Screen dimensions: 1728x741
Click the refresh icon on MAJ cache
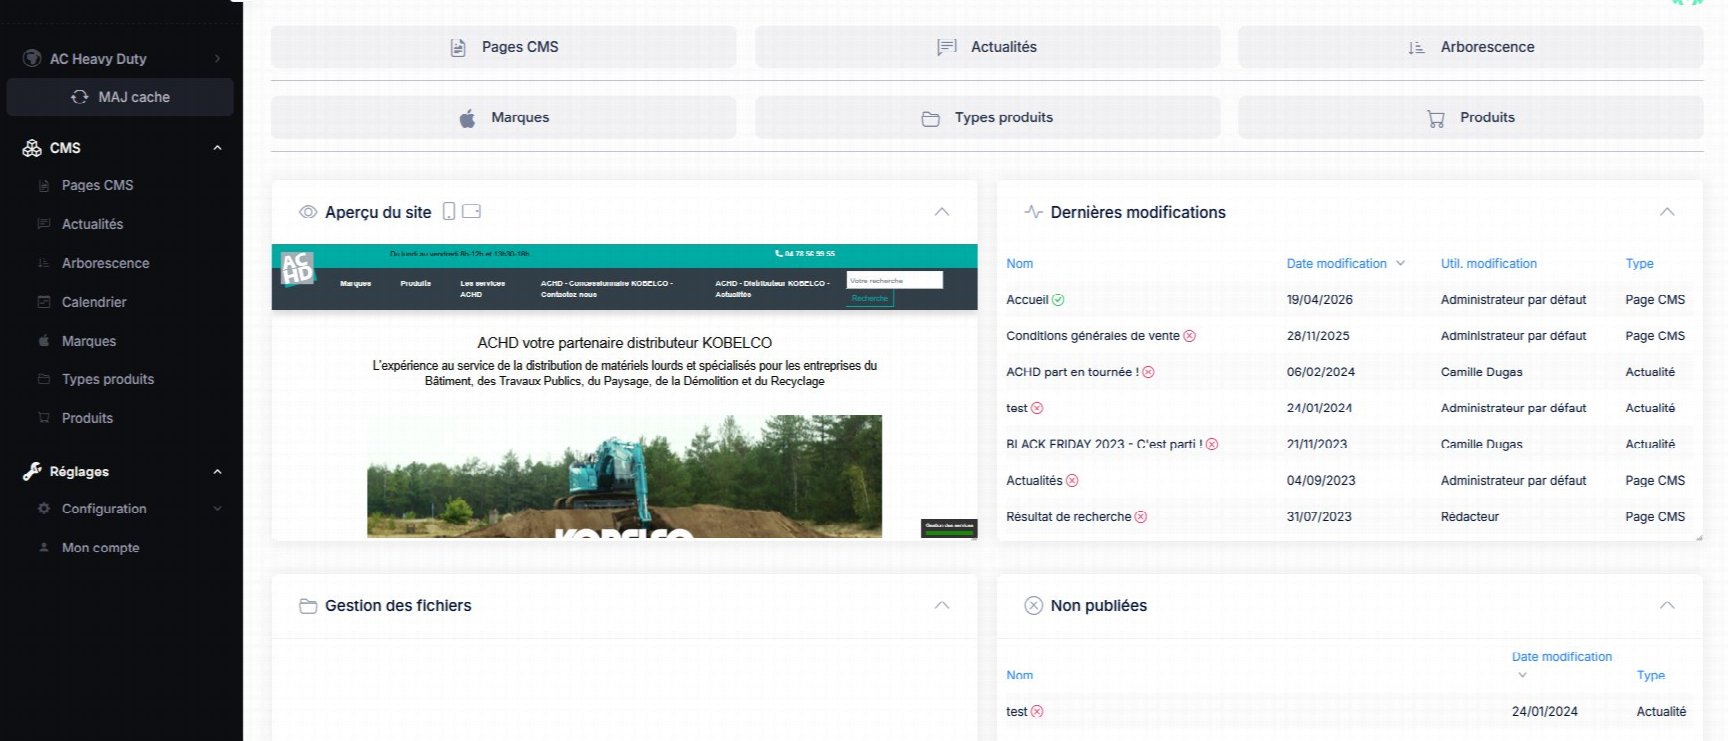click(80, 97)
